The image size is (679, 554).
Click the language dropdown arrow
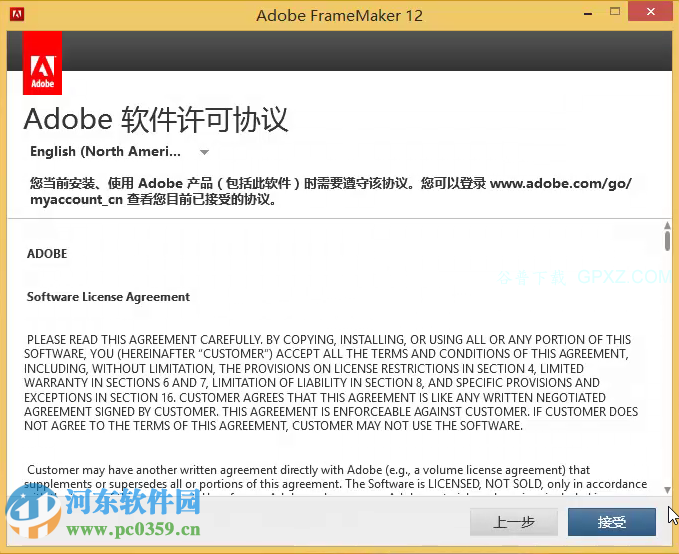click(204, 152)
